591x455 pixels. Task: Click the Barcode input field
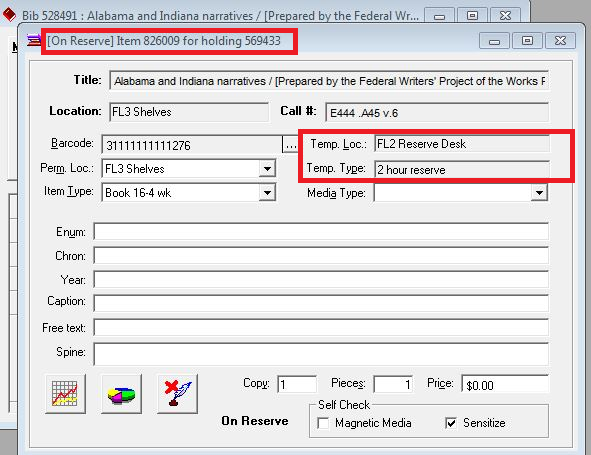tap(192, 145)
